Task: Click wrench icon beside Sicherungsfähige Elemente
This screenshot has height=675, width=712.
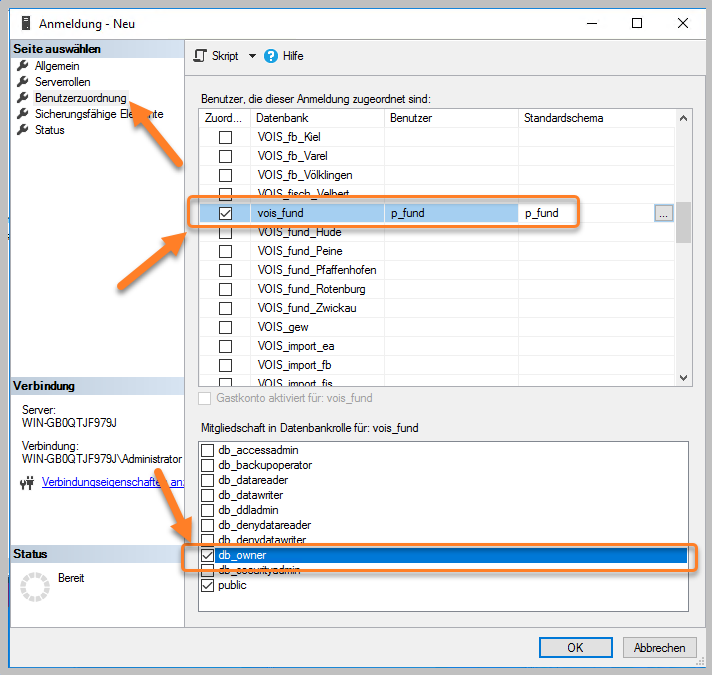Action: click(x=23, y=113)
